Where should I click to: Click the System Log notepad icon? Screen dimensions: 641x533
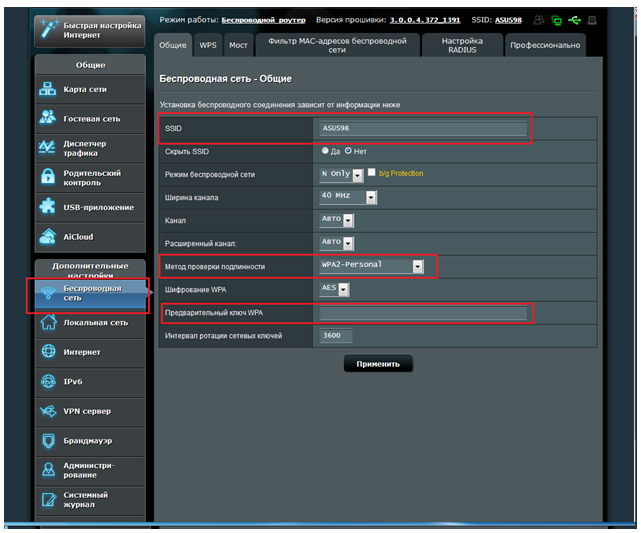[49, 499]
